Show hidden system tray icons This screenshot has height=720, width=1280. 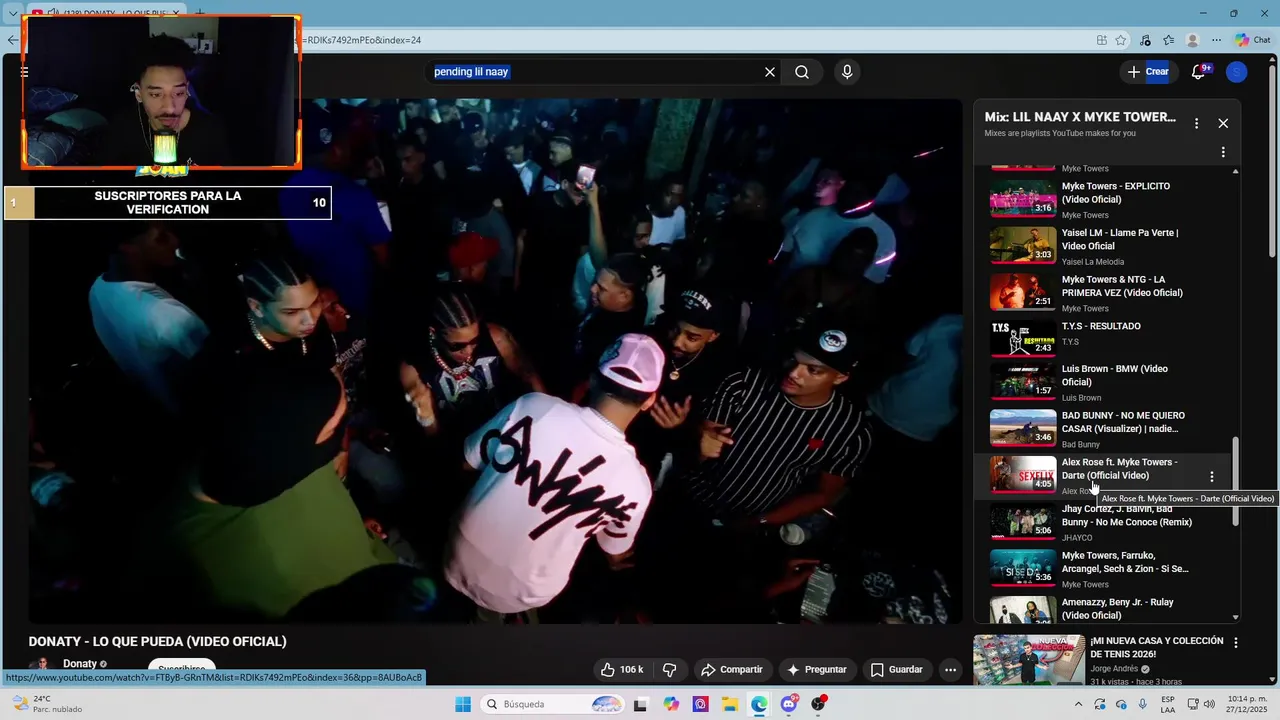[1078, 704]
